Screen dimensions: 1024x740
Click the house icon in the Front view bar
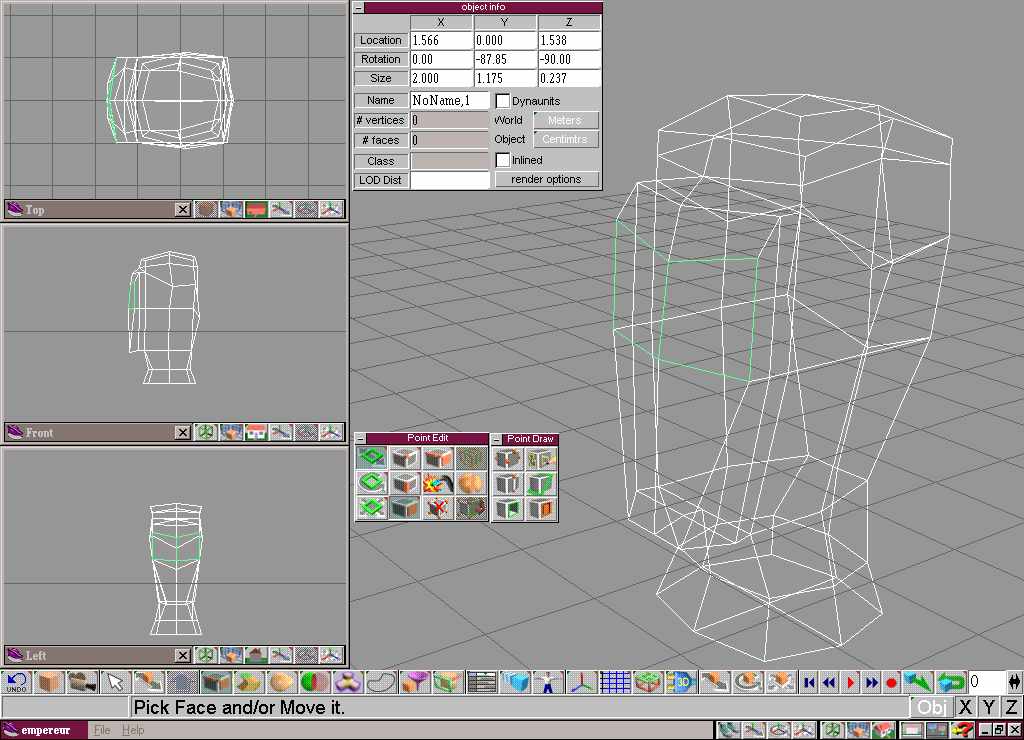[x=256, y=432]
